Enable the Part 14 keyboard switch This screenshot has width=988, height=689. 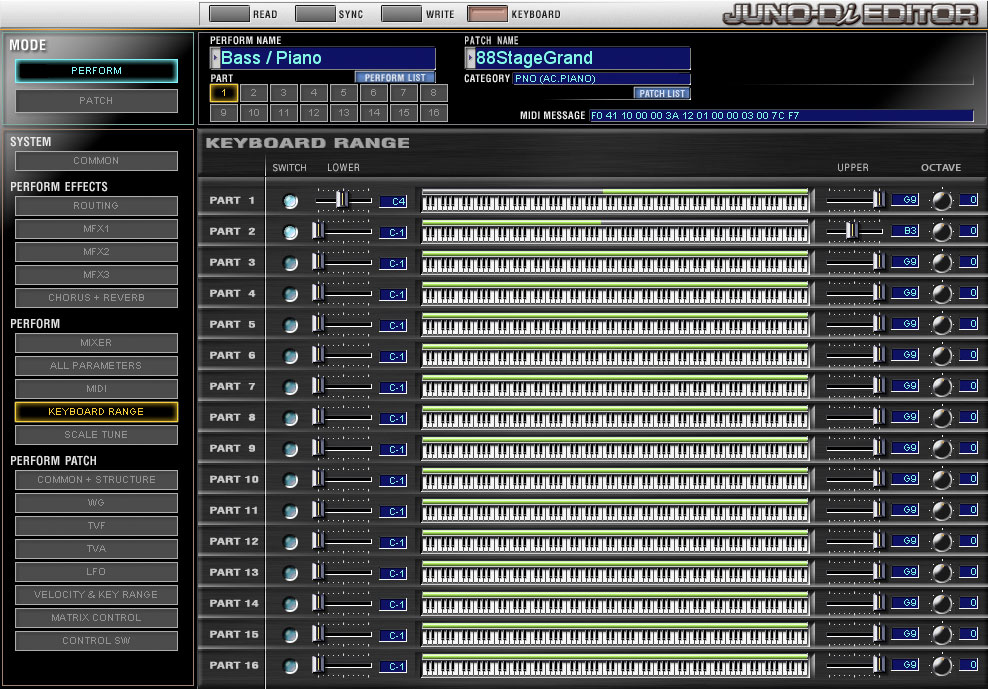290,604
